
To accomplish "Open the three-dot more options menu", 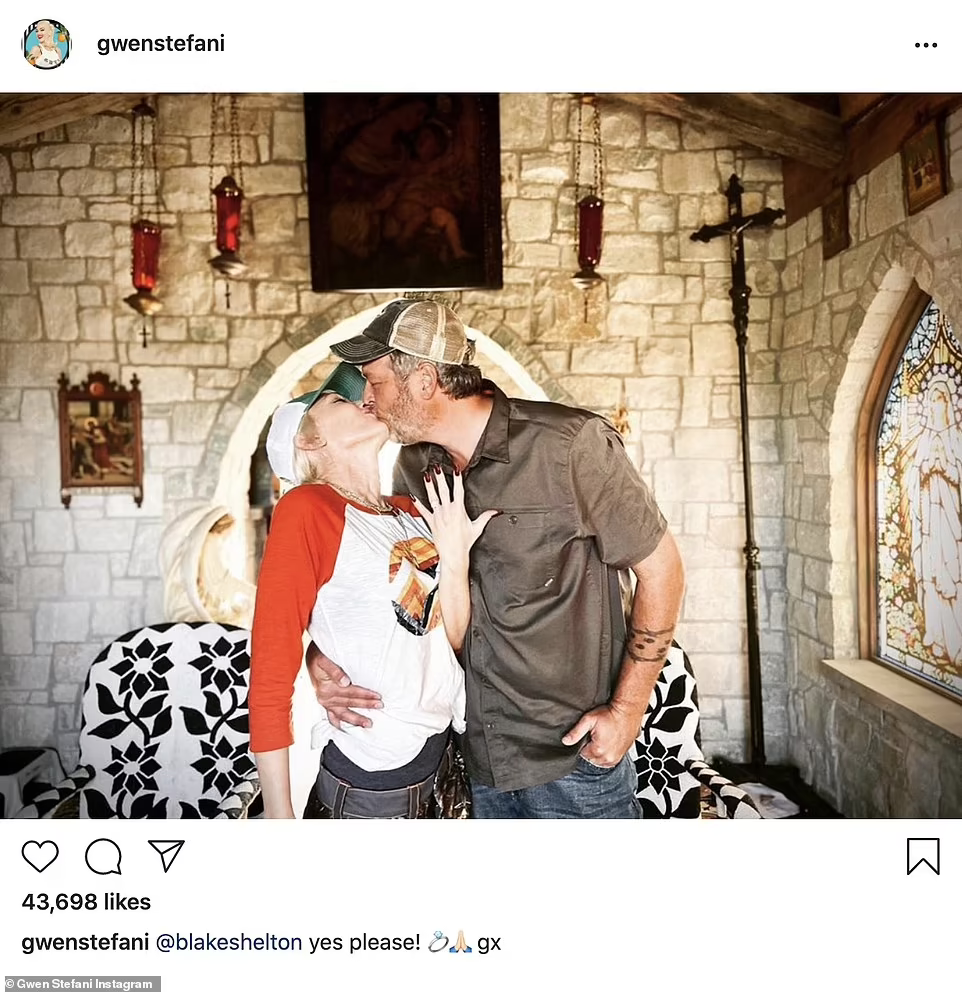I will [925, 45].
